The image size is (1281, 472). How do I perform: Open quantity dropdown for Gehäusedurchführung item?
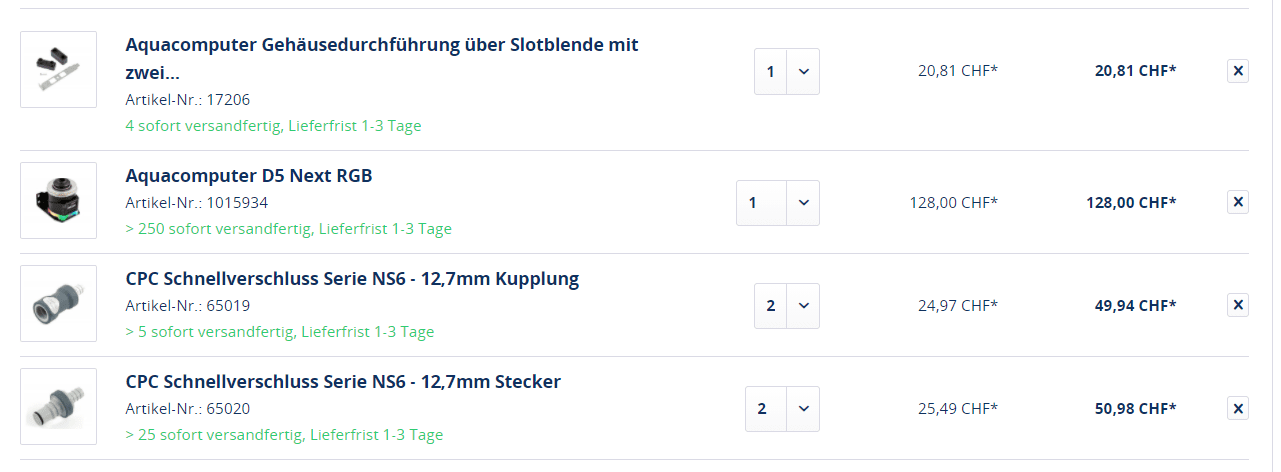point(803,72)
